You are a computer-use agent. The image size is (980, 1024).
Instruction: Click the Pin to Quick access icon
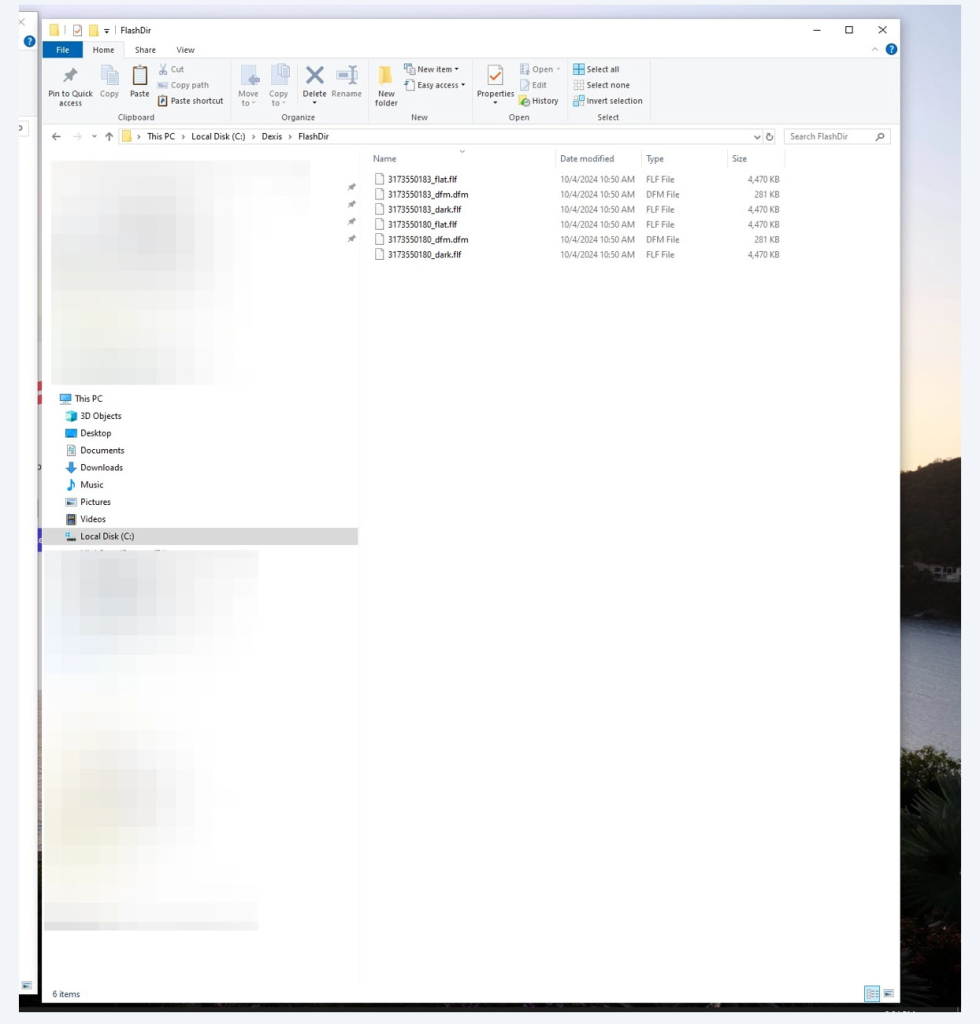pyautogui.click(x=70, y=78)
